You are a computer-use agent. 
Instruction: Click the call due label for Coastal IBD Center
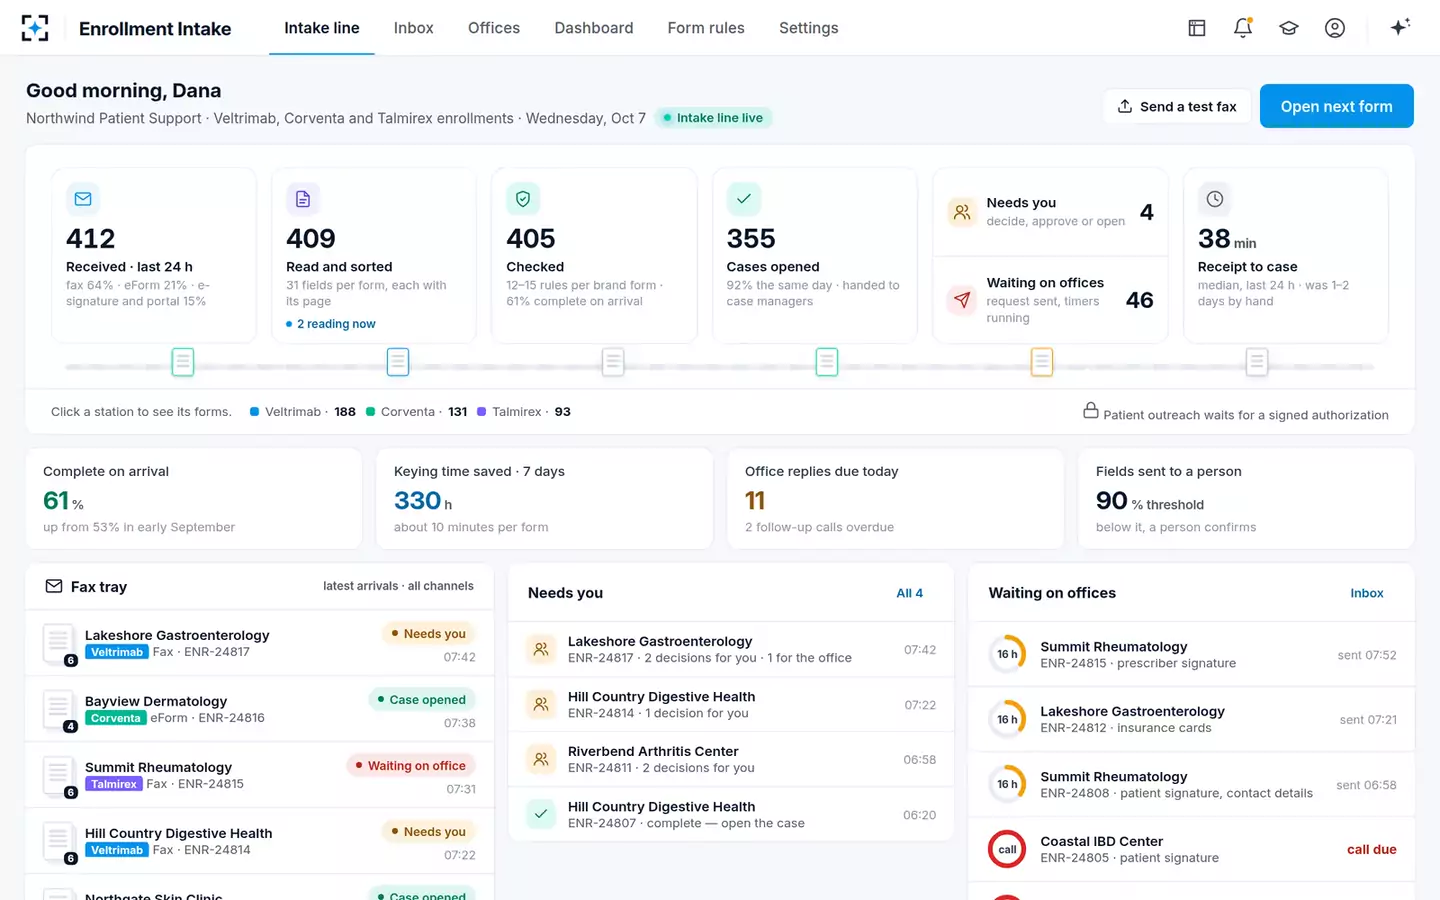tap(1372, 849)
